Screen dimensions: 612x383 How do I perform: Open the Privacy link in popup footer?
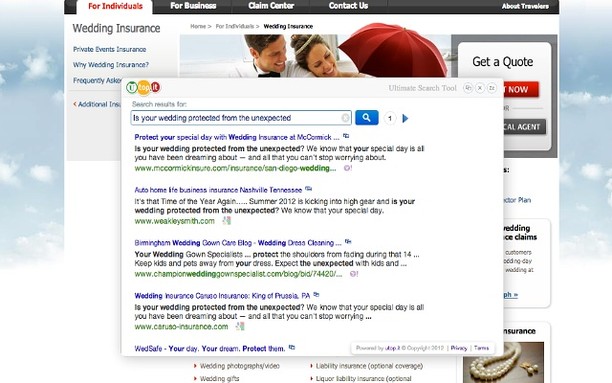tap(459, 348)
